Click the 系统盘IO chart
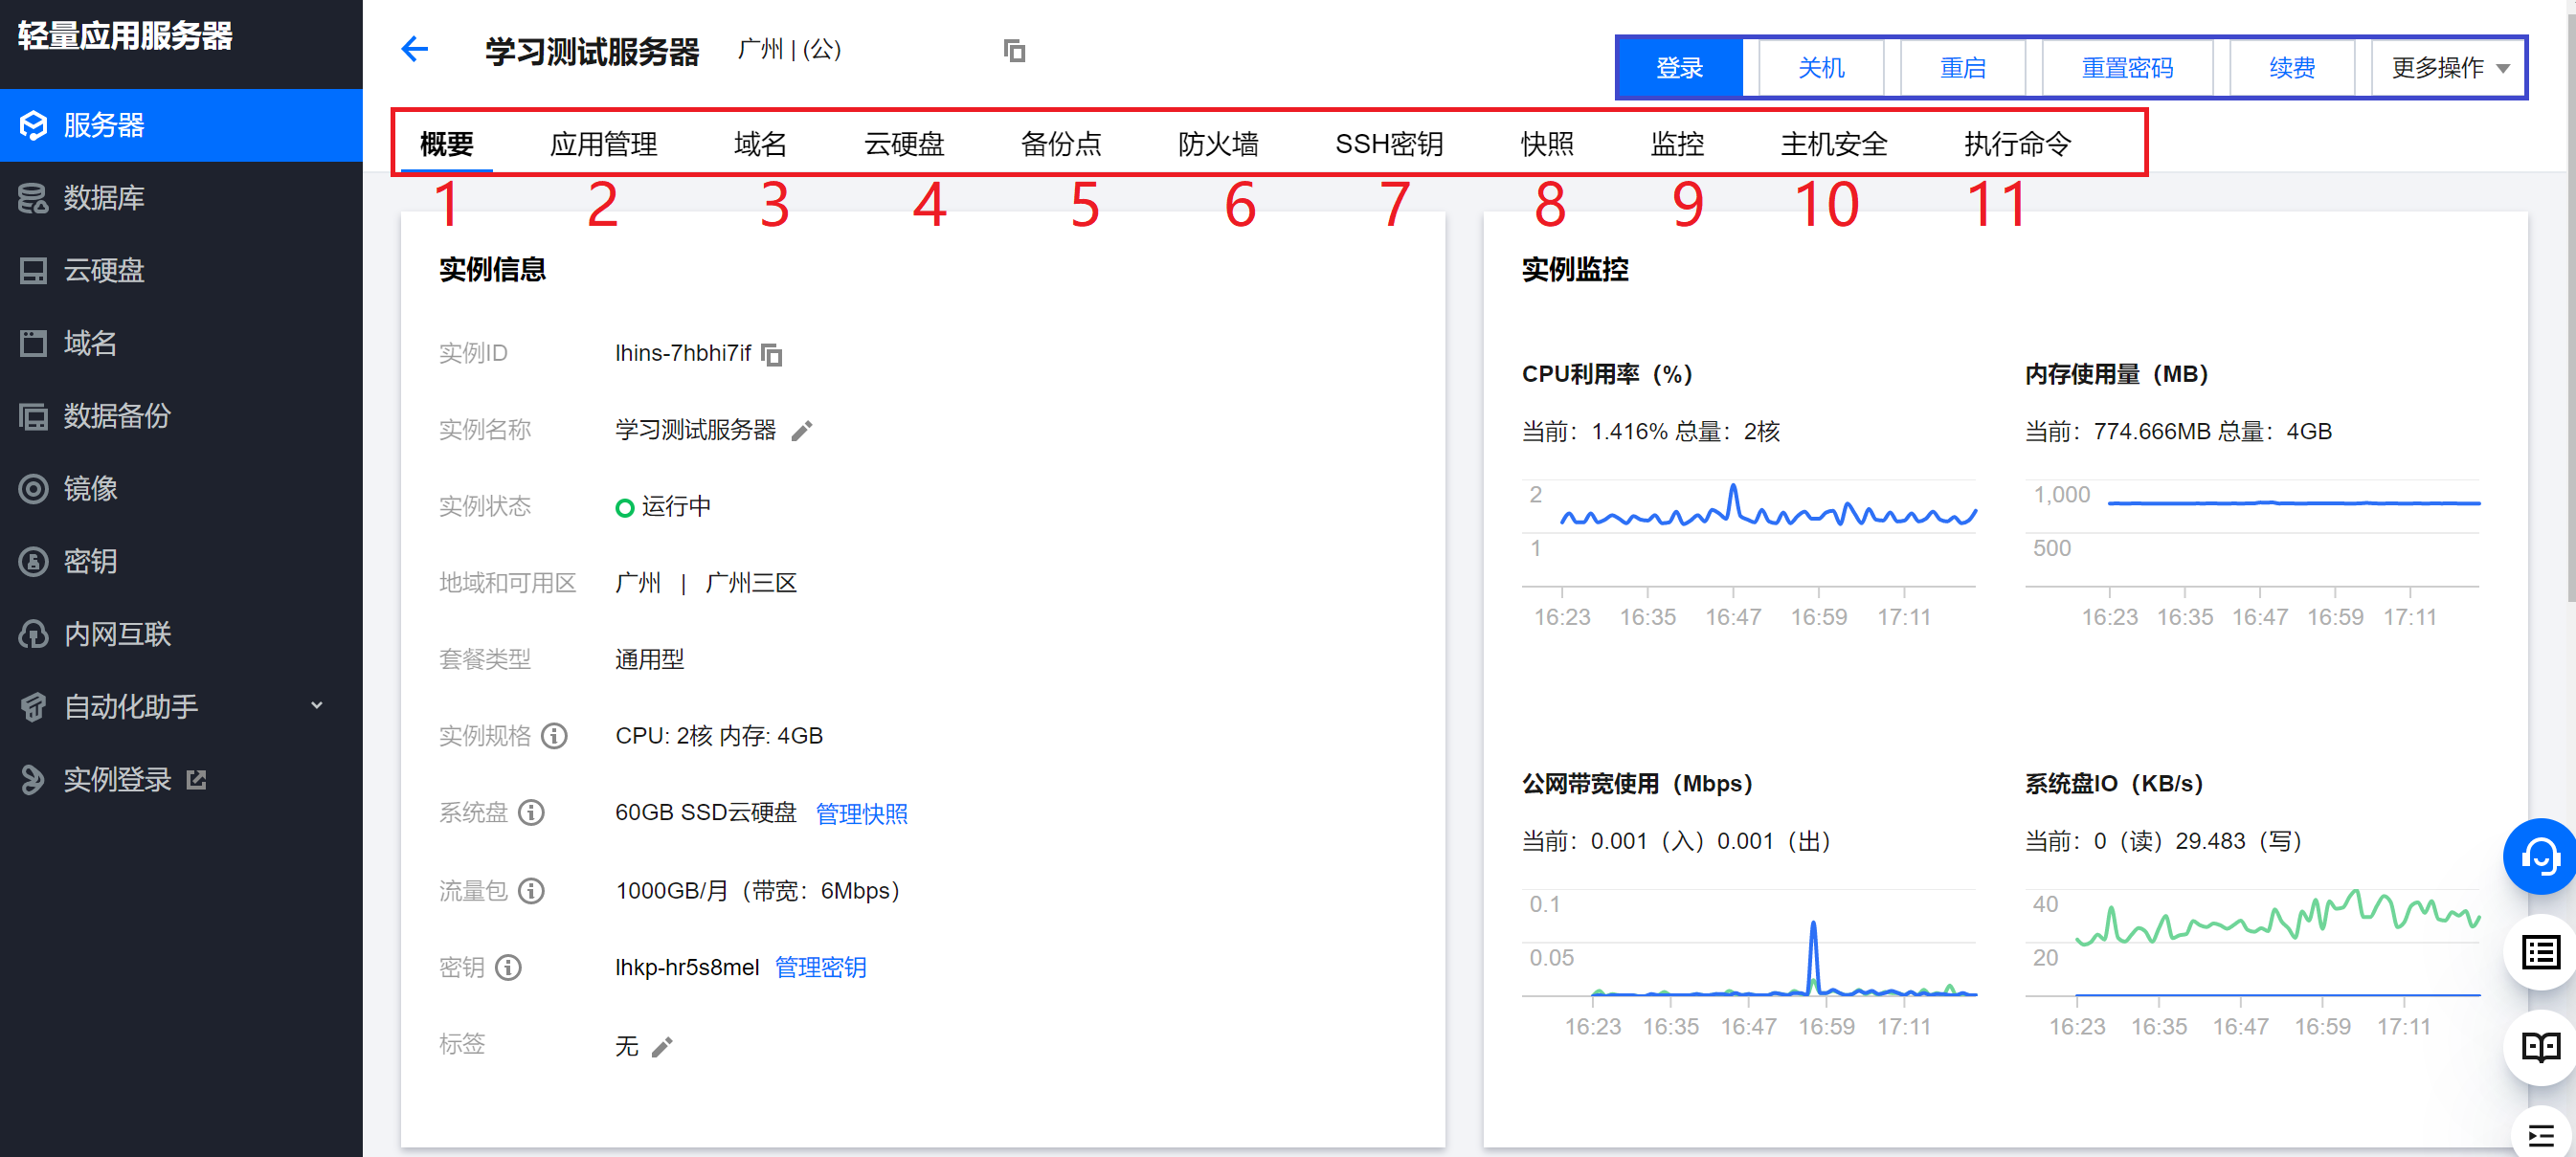 (x=2252, y=962)
